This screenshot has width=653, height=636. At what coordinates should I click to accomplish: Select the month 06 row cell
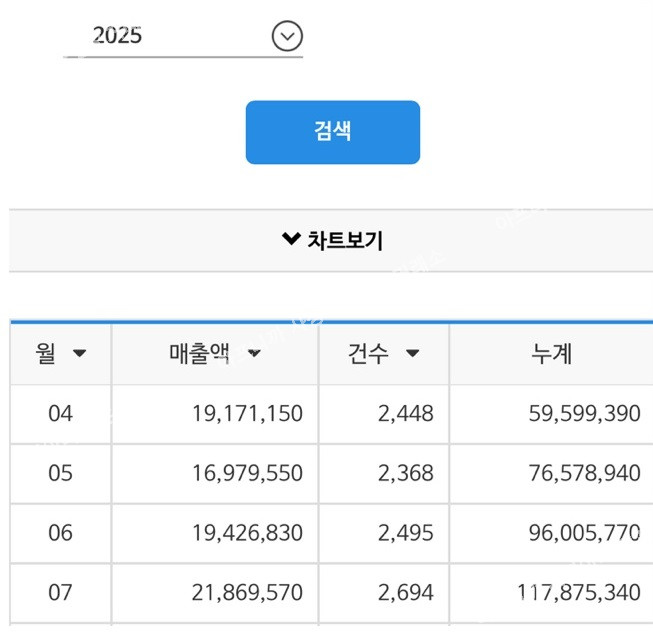coord(61,533)
